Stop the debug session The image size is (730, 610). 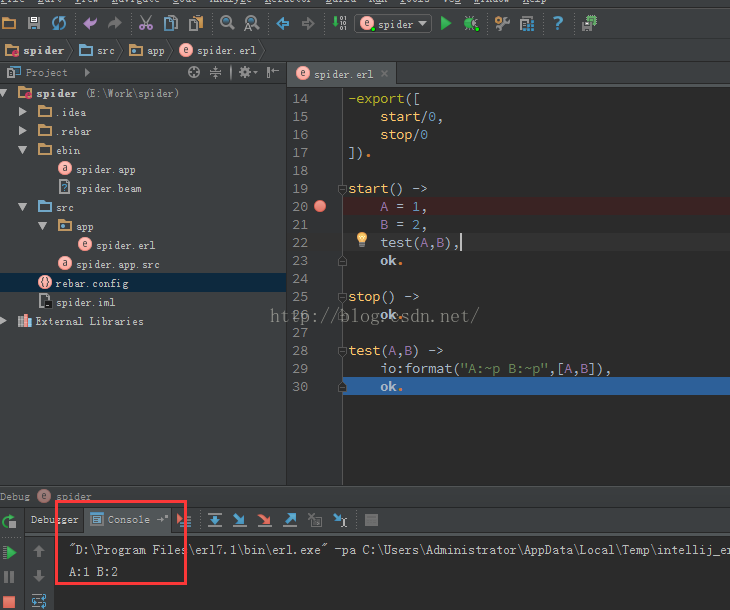9,602
